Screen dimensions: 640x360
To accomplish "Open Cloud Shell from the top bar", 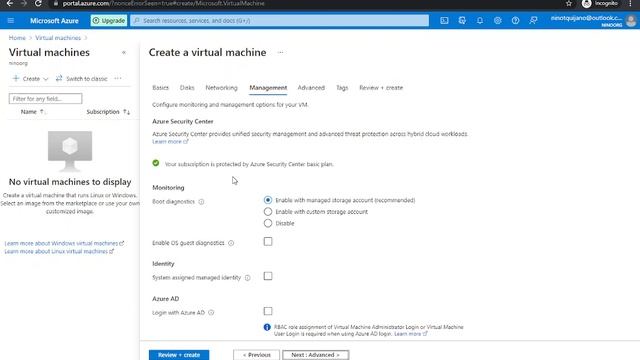I will [x=444, y=20].
